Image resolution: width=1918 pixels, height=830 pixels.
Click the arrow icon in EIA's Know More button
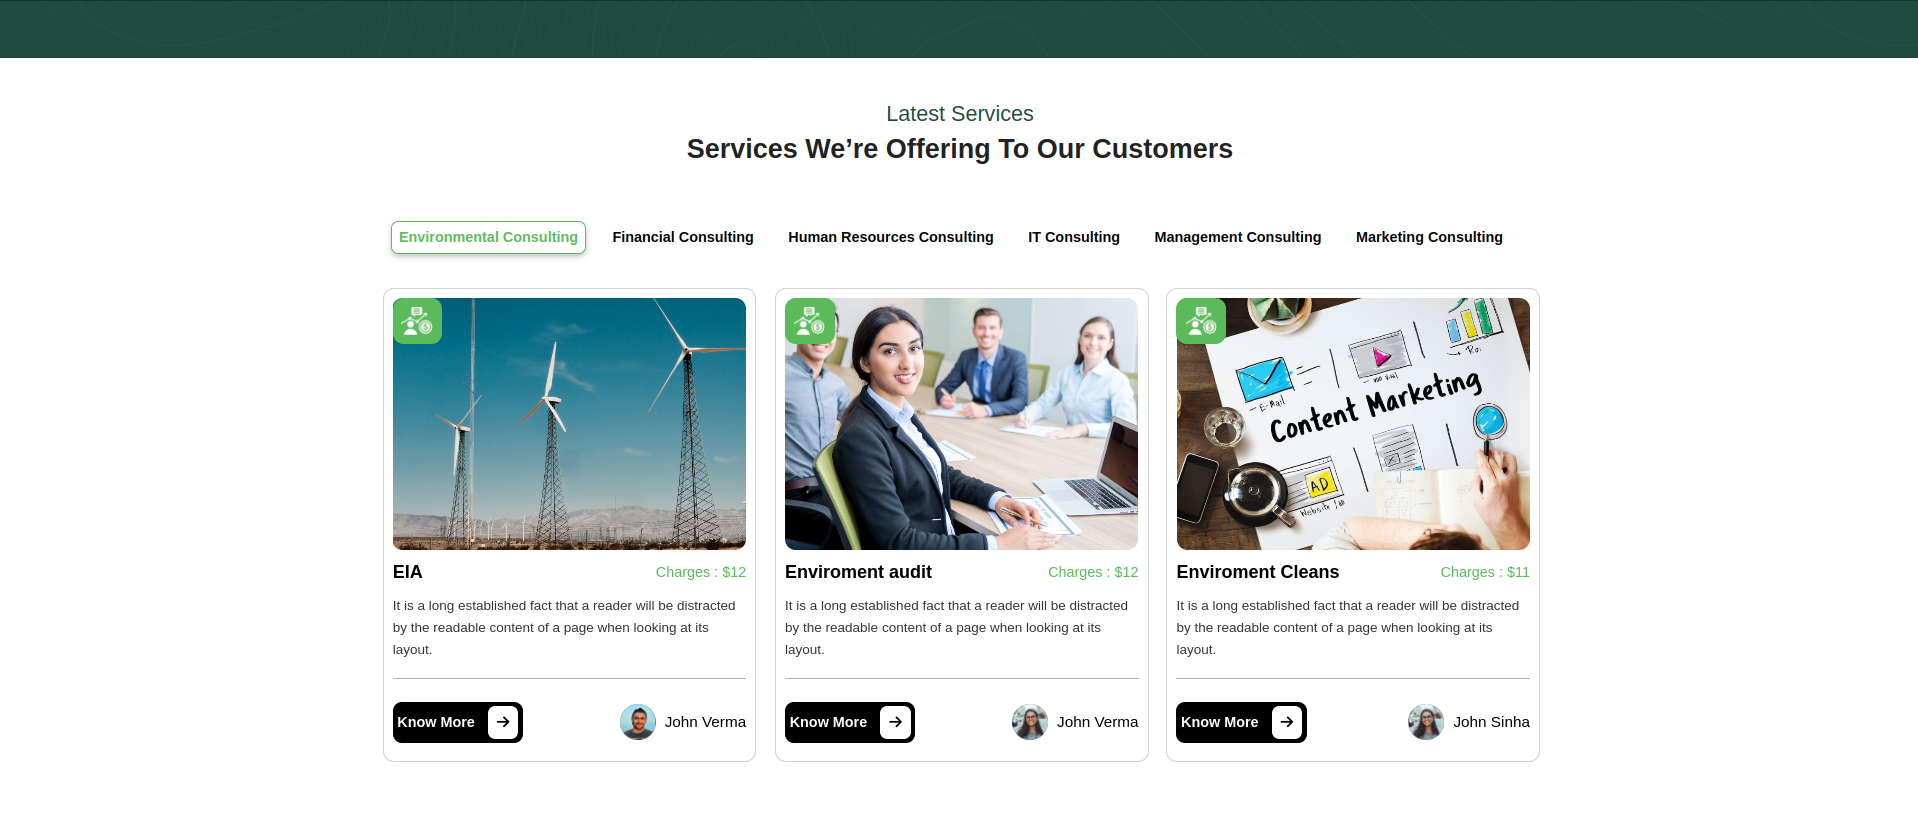tap(503, 722)
